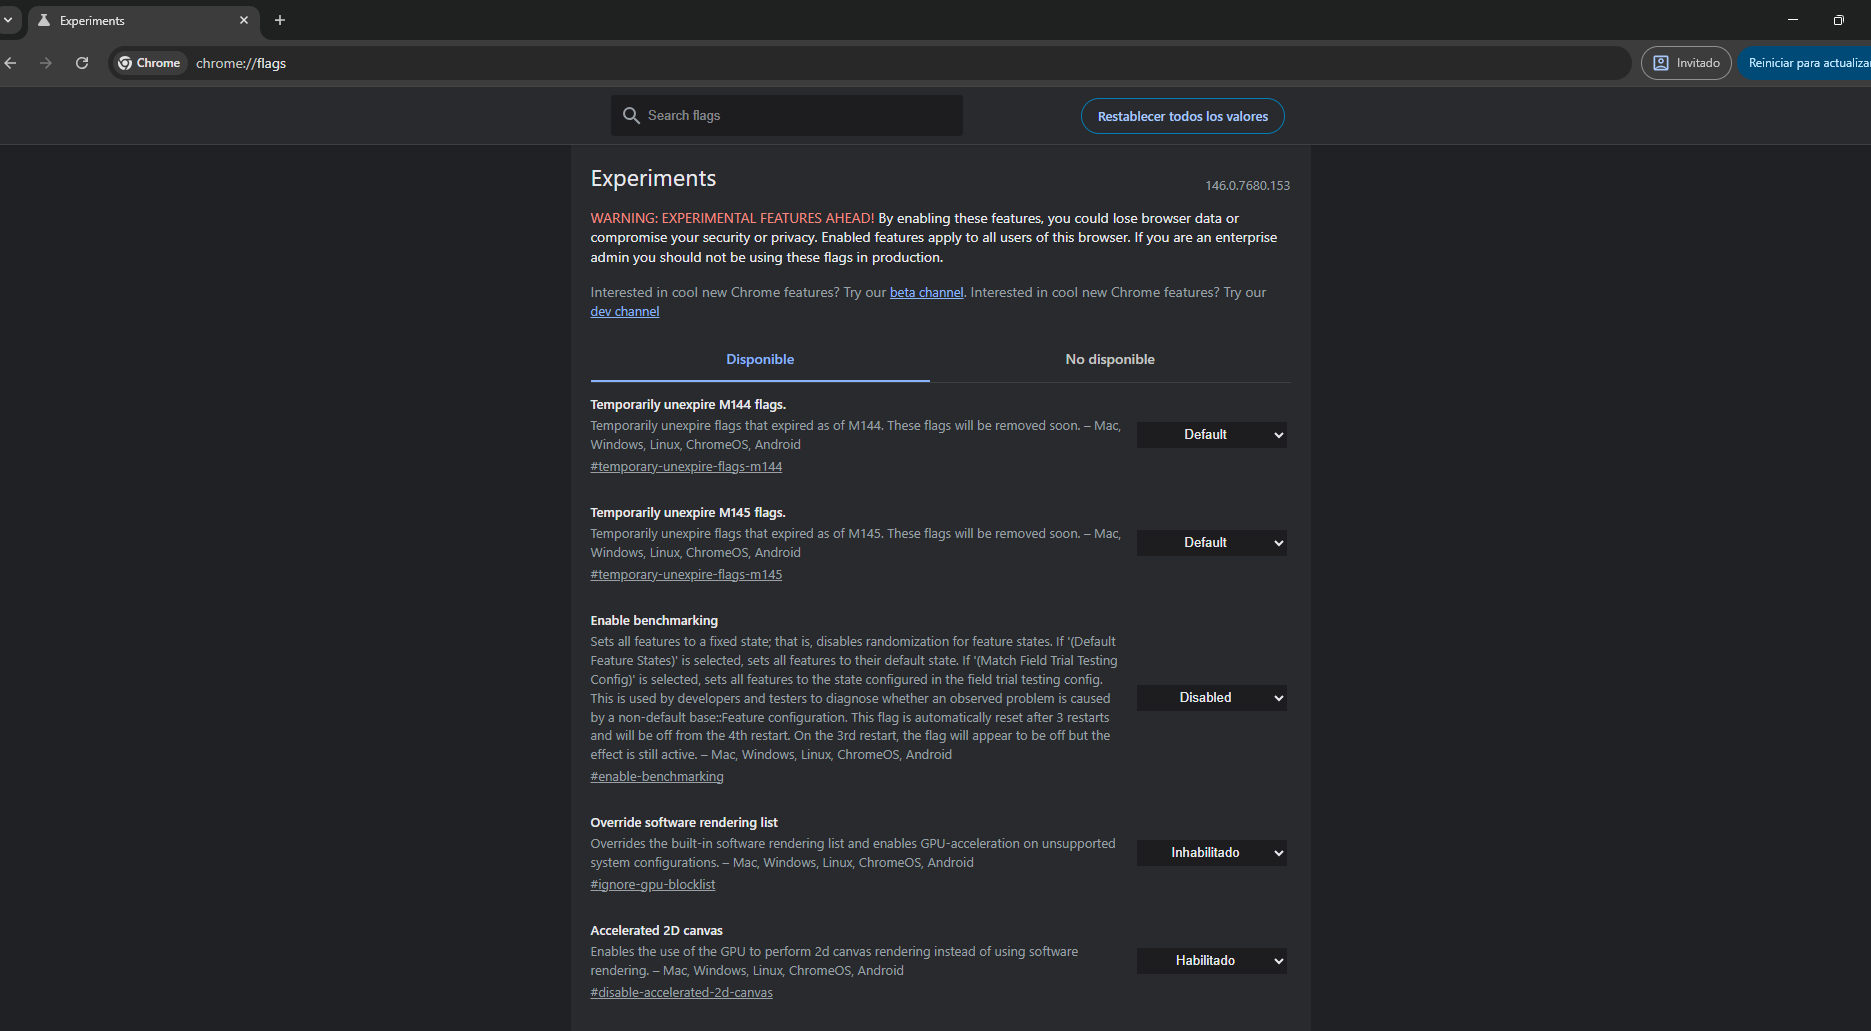The image size is (1871, 1031).
Task: Click the Chrome site info chip
Action: (x=150, y=63)
